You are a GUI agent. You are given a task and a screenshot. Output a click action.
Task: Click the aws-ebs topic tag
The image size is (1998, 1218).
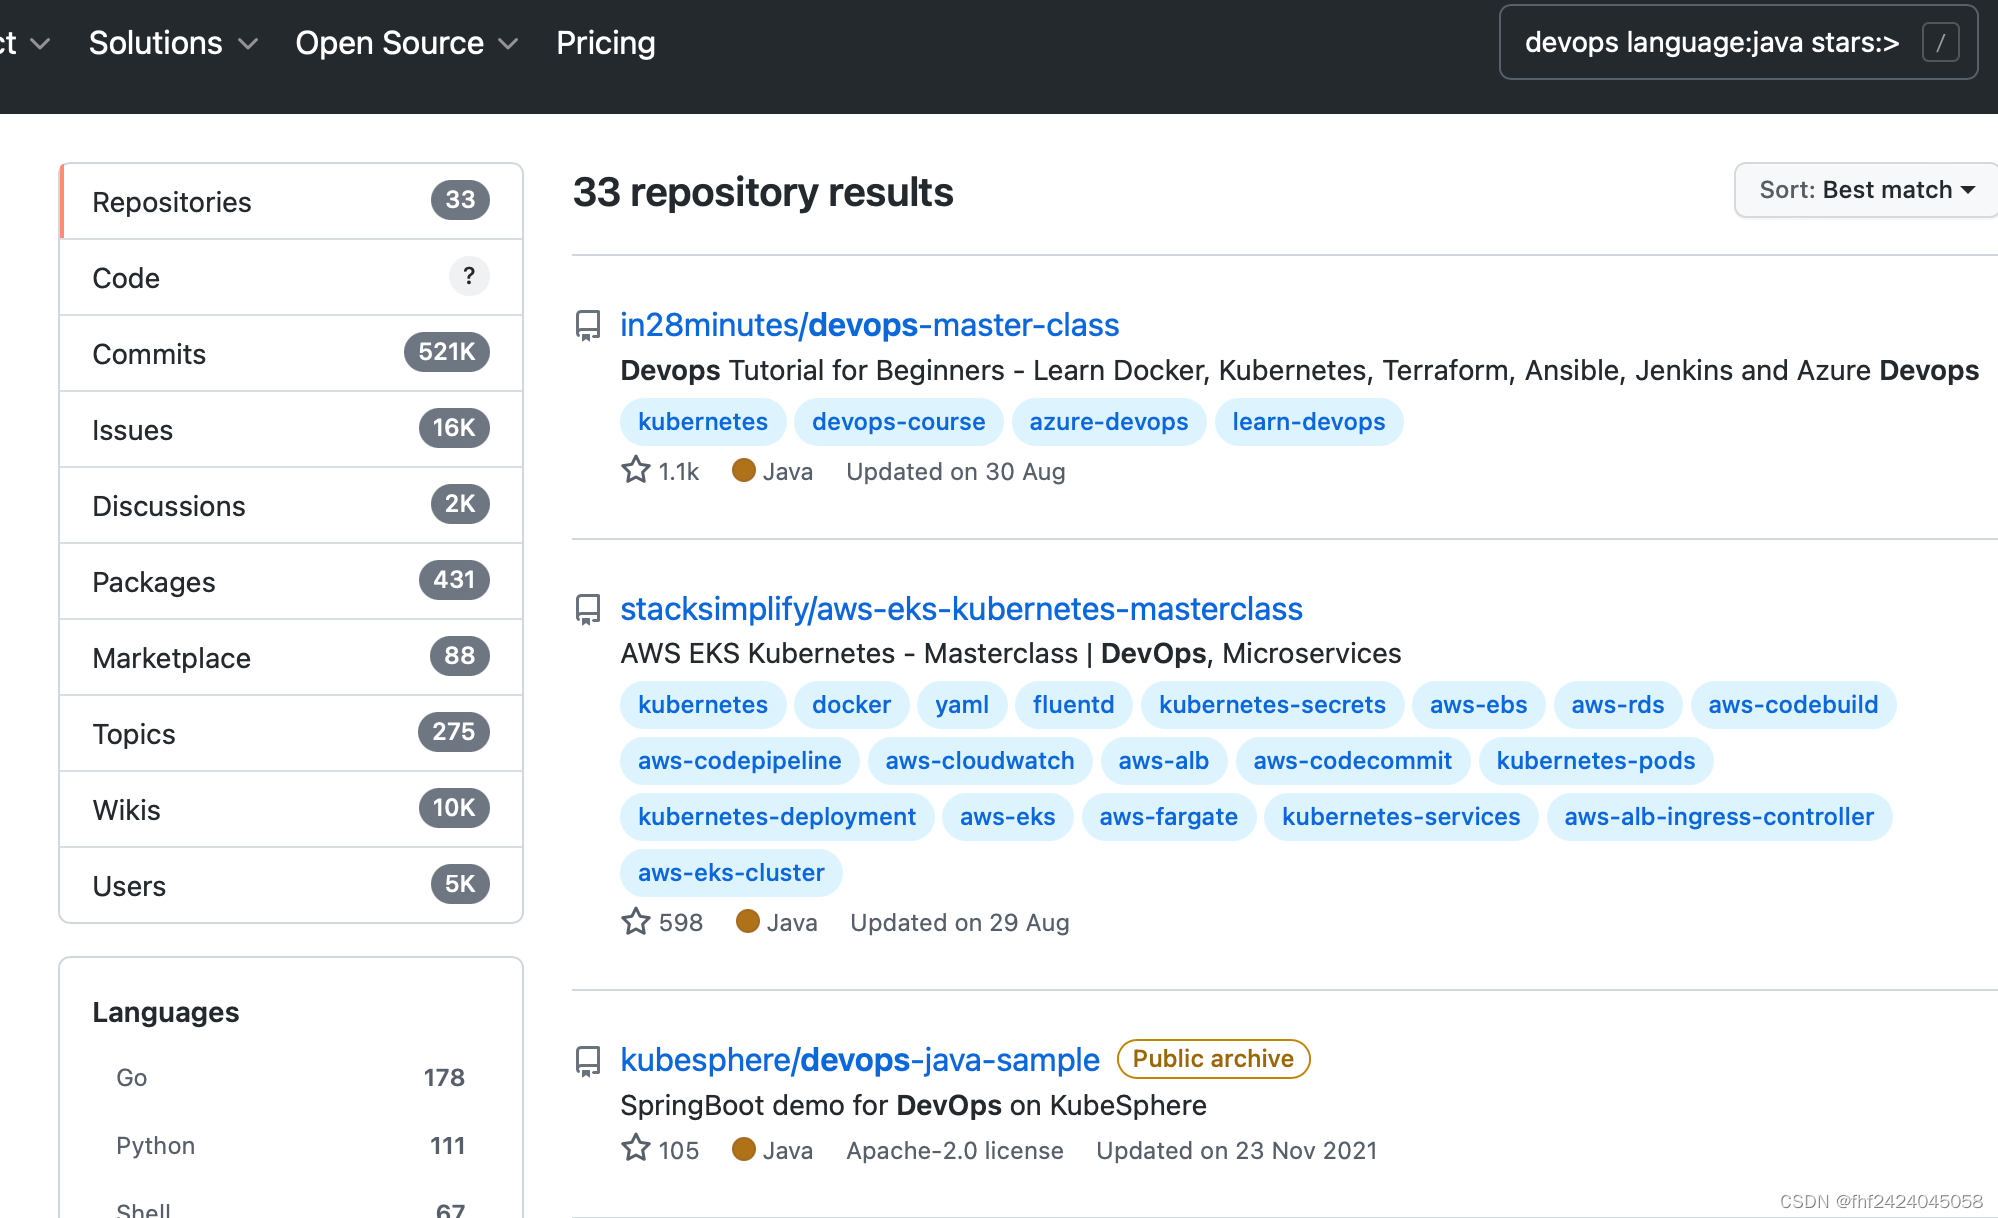[1478, 705]
